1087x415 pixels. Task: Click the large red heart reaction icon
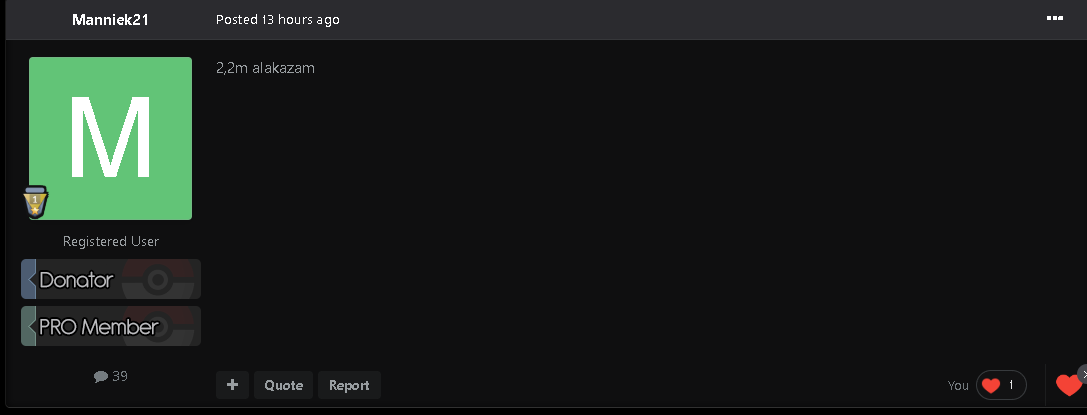[x=1068, y=385]
